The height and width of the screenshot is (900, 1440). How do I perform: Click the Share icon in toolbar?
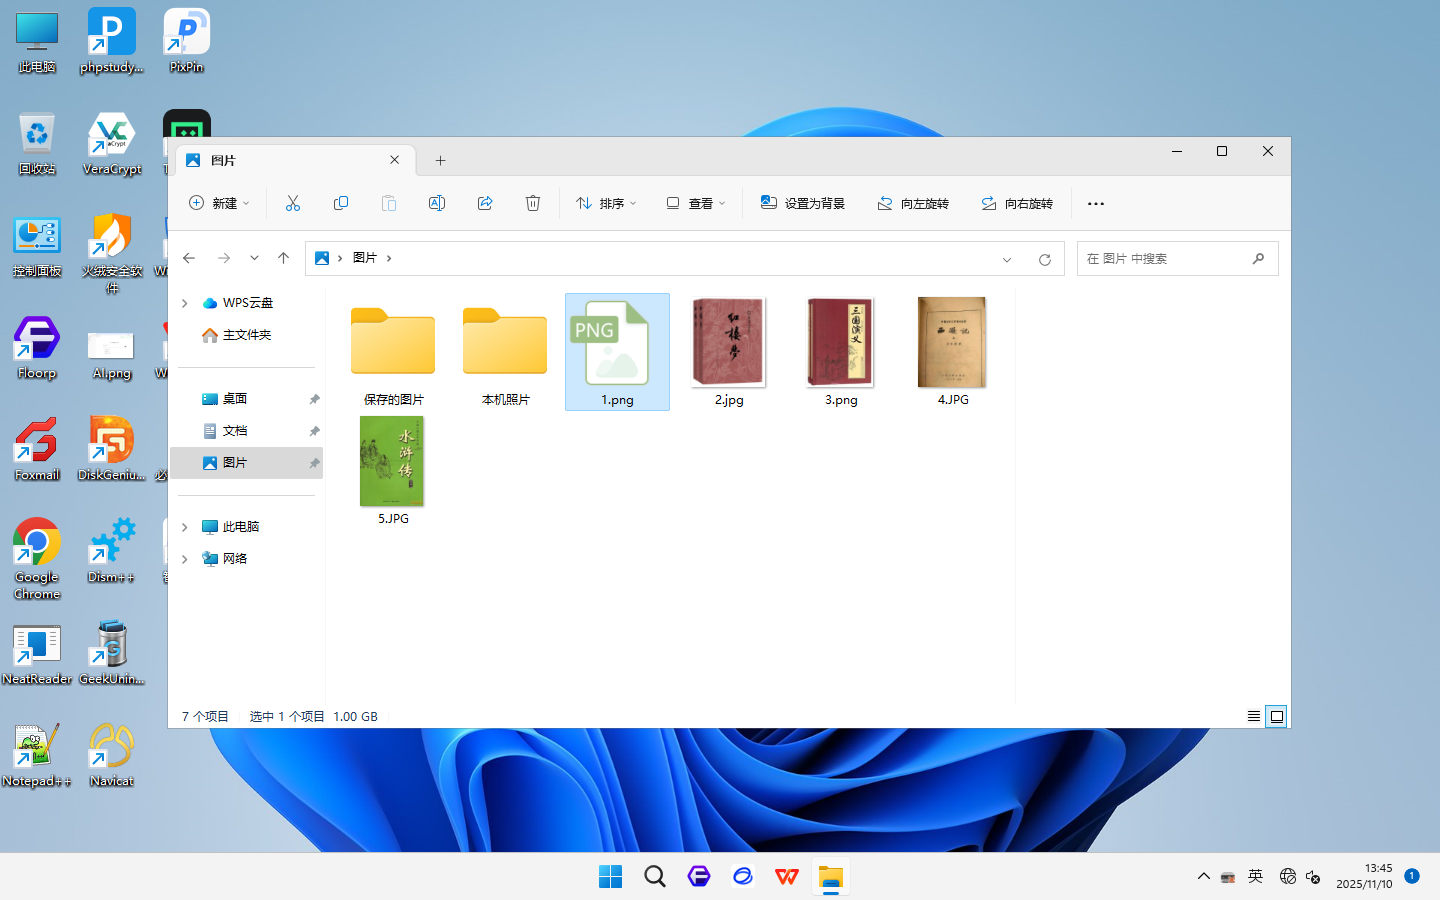[x=485, y=203]
